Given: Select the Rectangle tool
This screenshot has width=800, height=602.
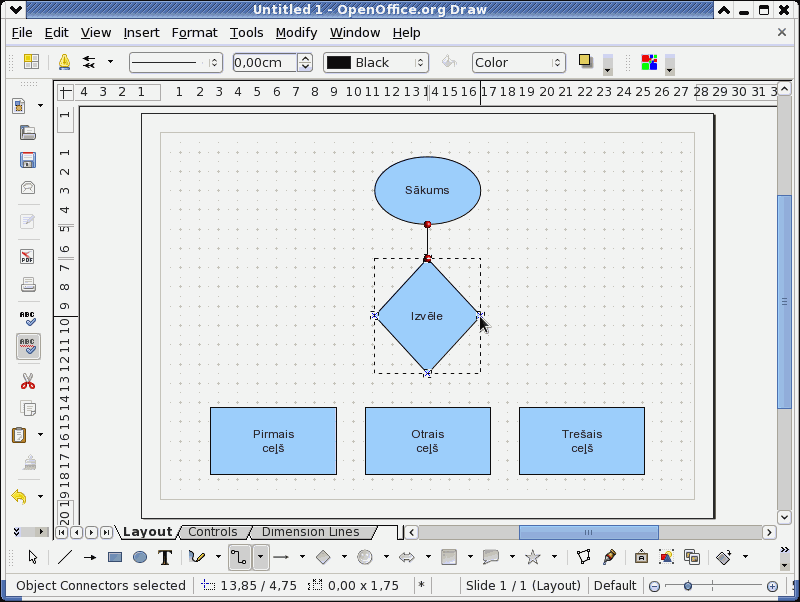Looking at the screenshot, I should [115, 557].
